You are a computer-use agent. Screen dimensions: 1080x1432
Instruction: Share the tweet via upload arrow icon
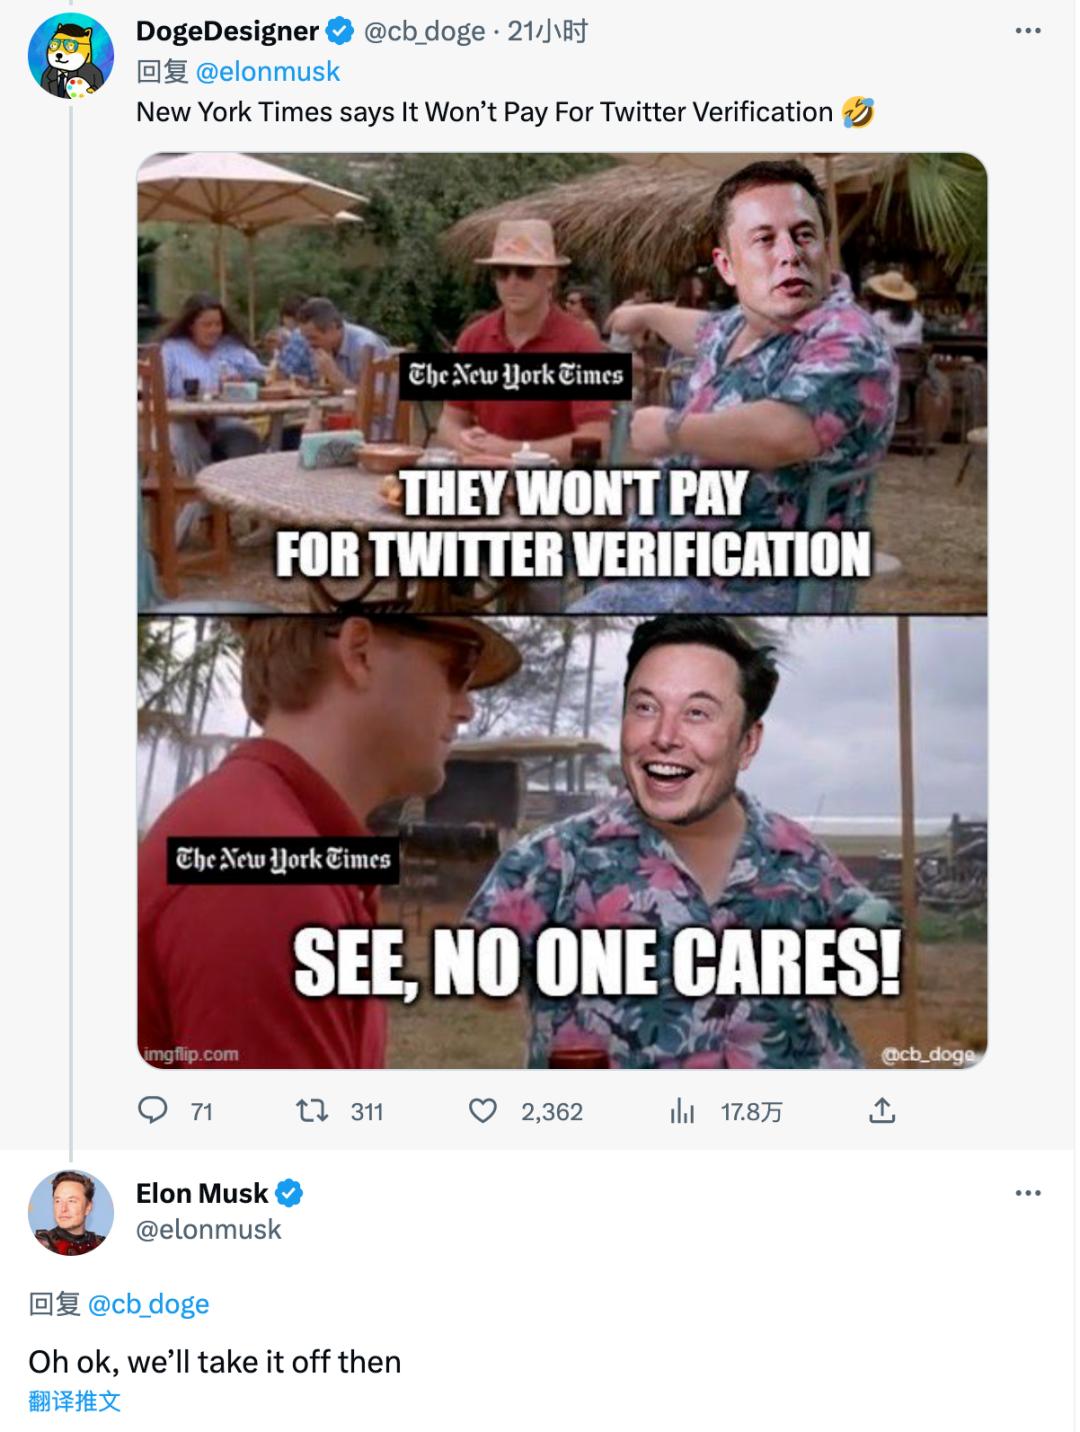pyautogui.click(x=881, y=1111)
